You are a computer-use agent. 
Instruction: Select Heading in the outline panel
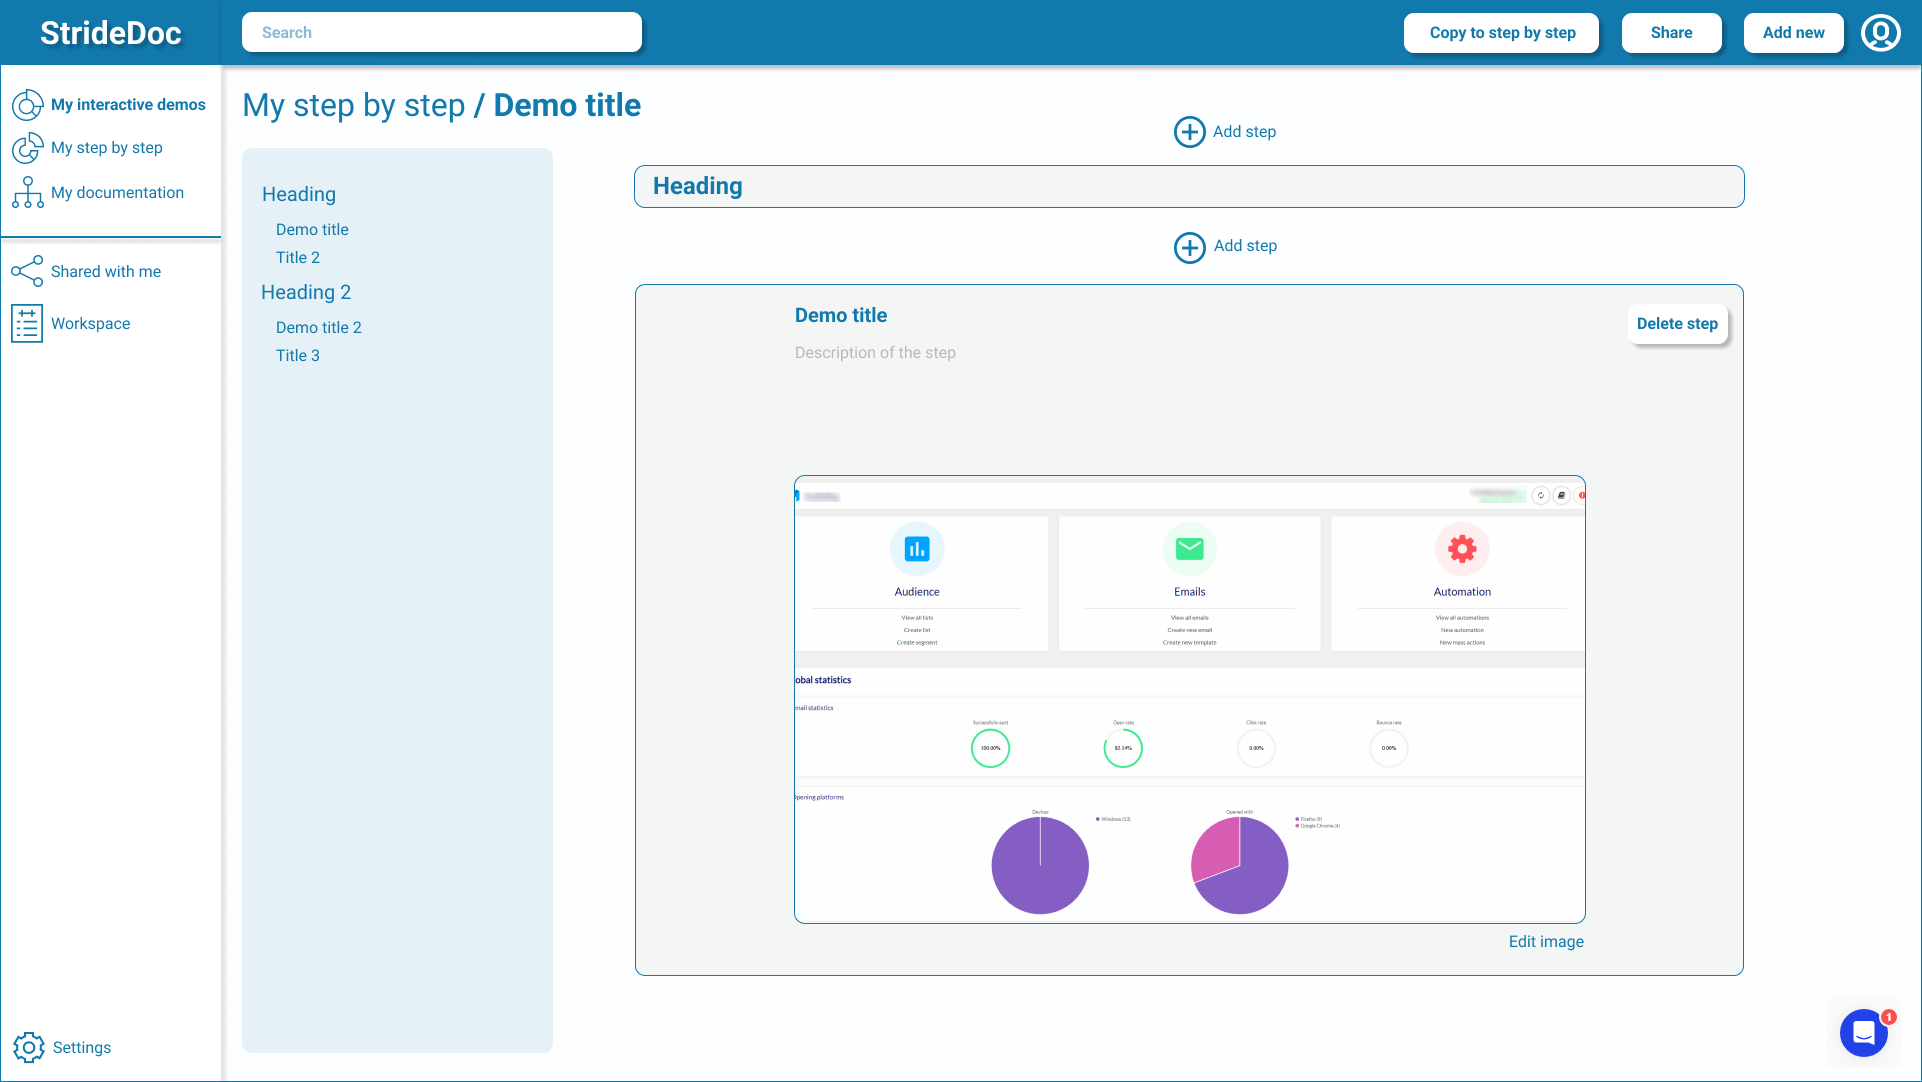299,194
